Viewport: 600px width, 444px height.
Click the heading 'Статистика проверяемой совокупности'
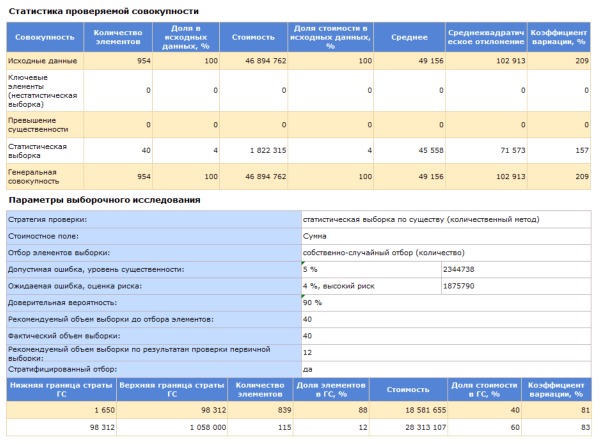coord(104,11)
